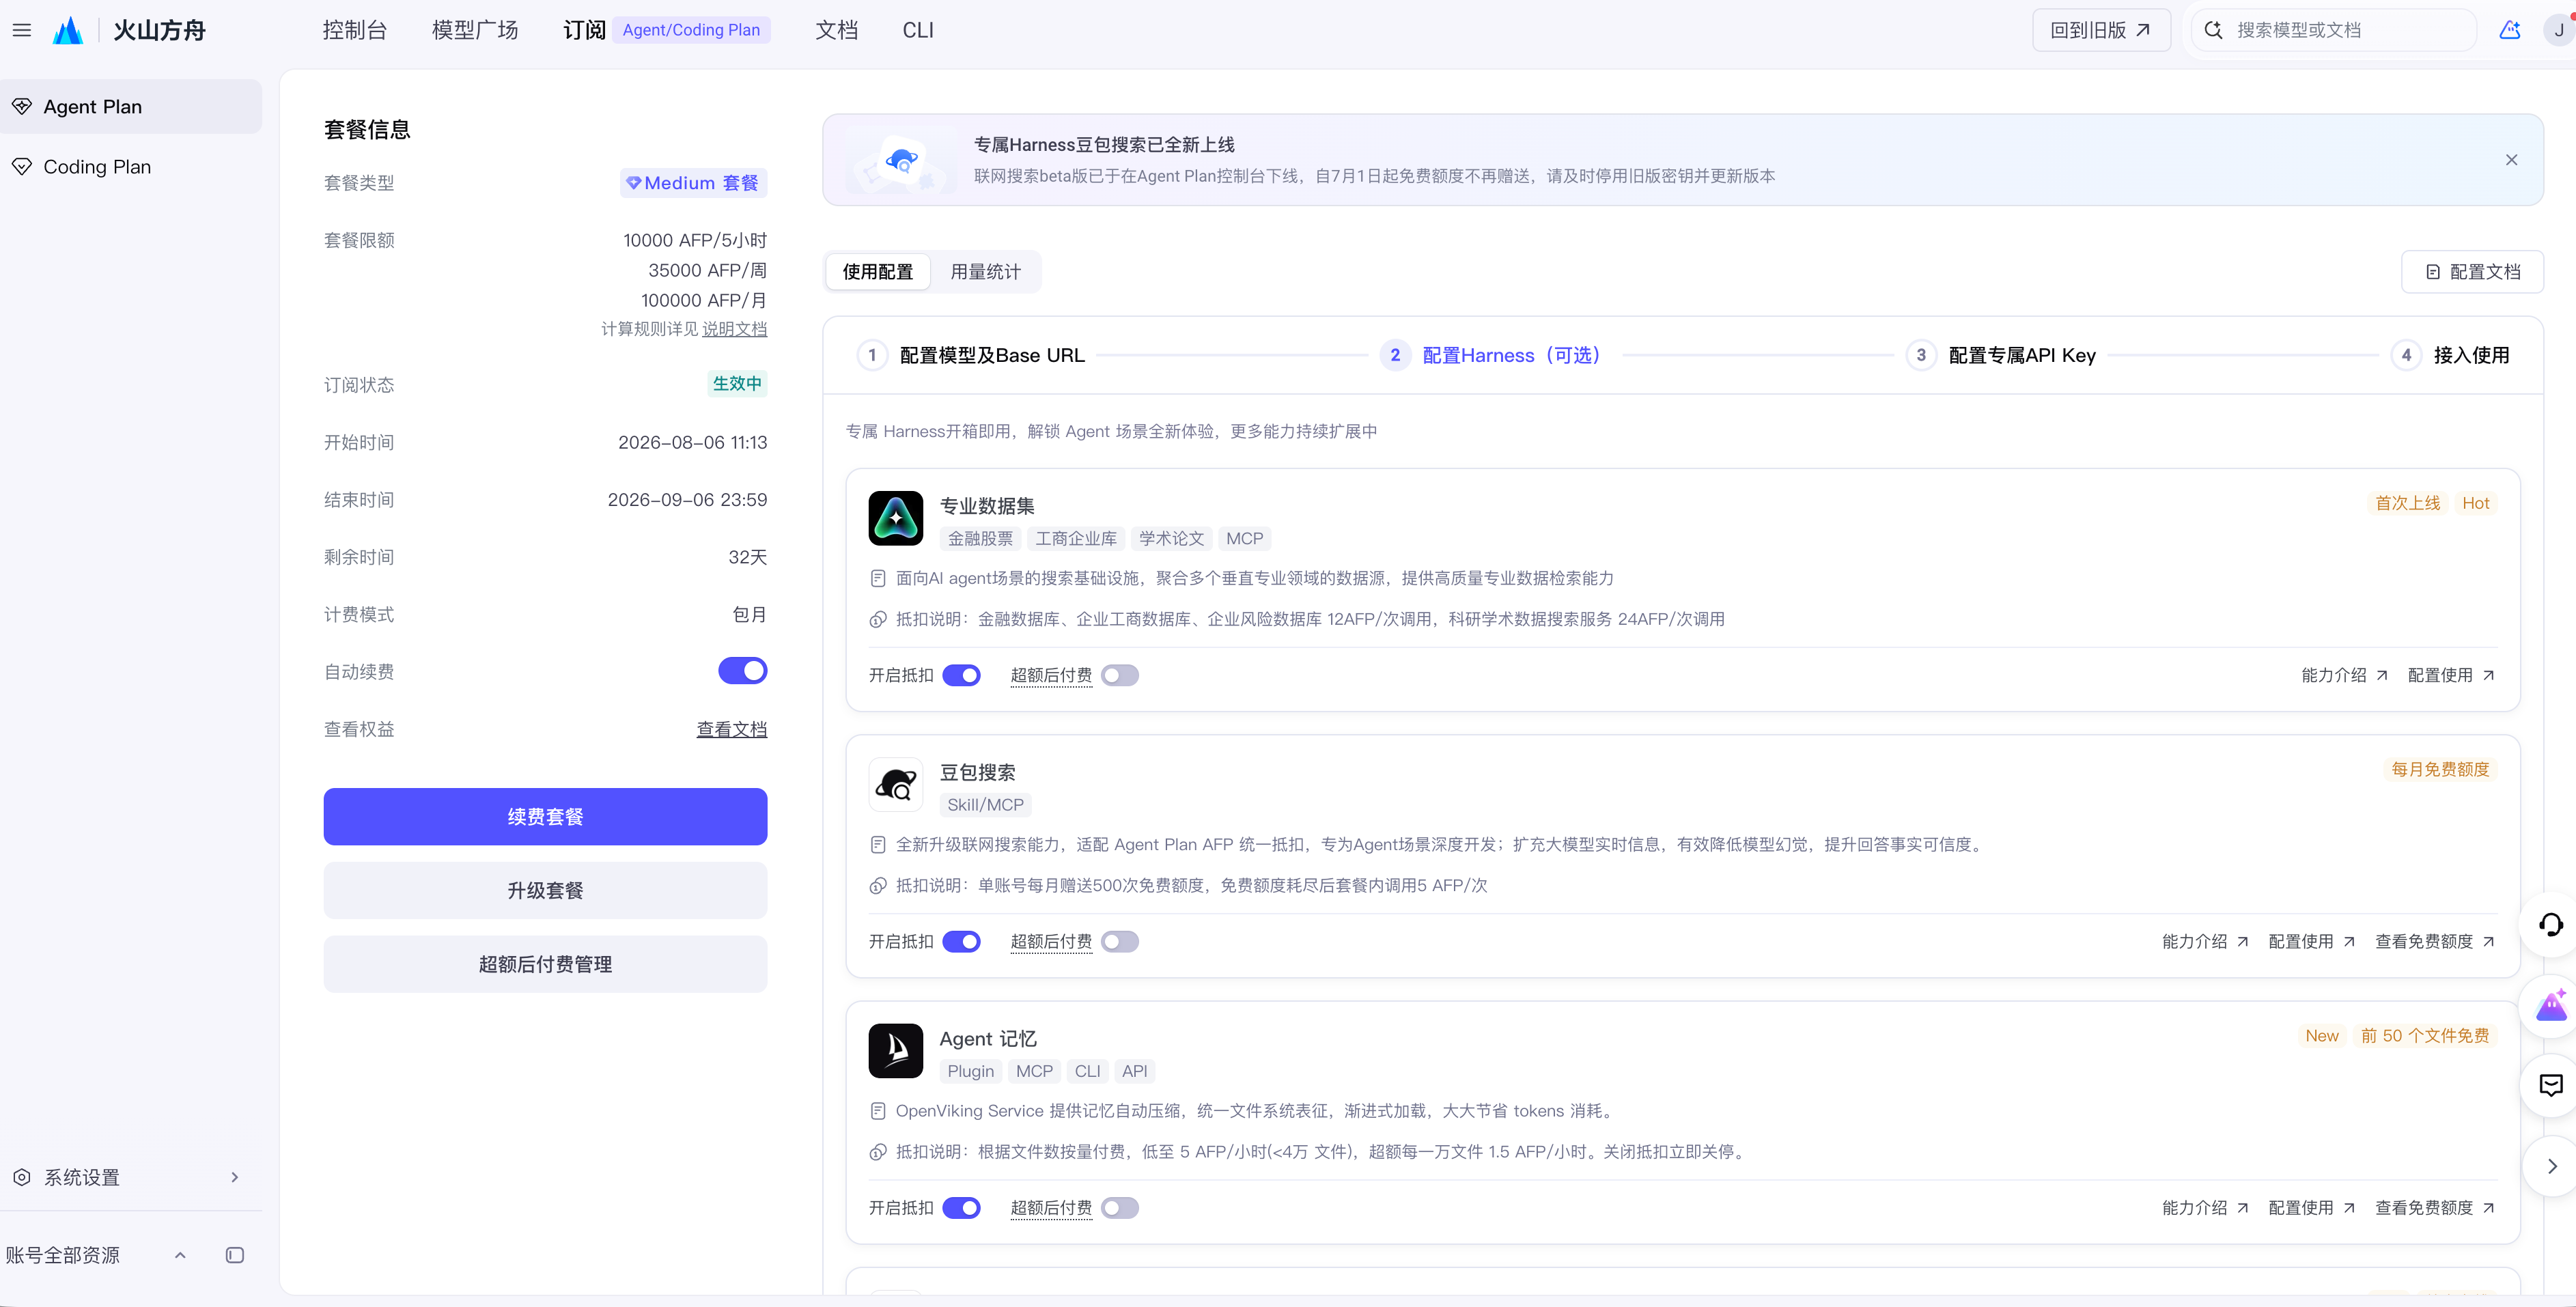Viewport: 2576px width, 1307px height.
Task: Expand the right-side floating arrow panel
Action: [2552, 1166]
